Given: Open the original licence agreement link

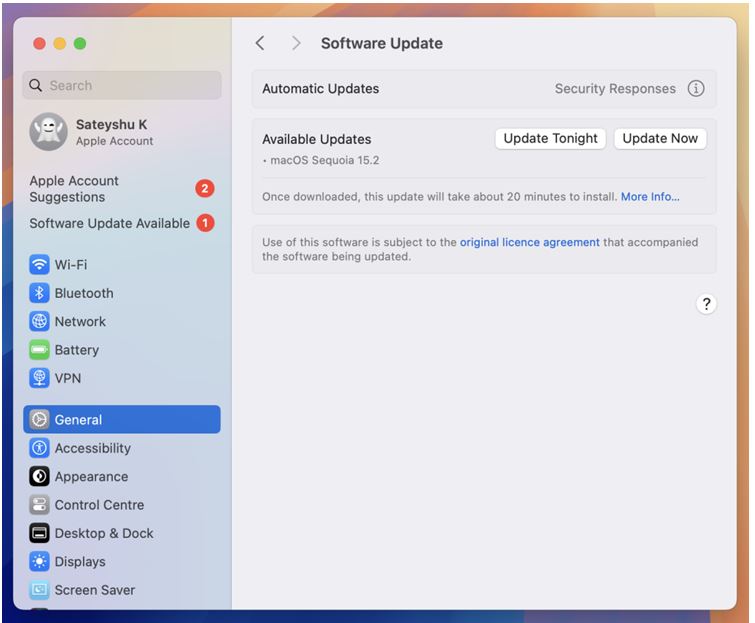Looking at the screenshot, I should 530,242.
